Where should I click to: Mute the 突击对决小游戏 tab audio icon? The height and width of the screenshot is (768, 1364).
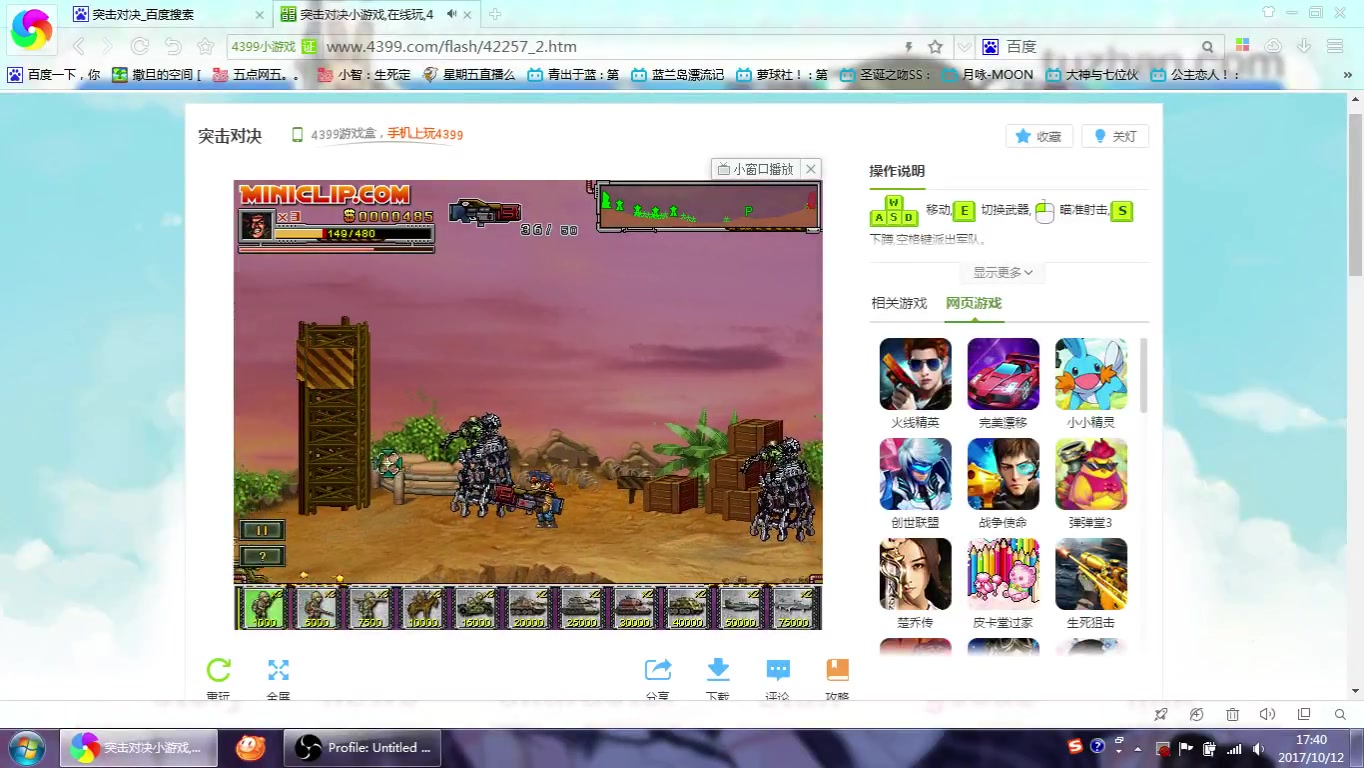pos(452,14)
